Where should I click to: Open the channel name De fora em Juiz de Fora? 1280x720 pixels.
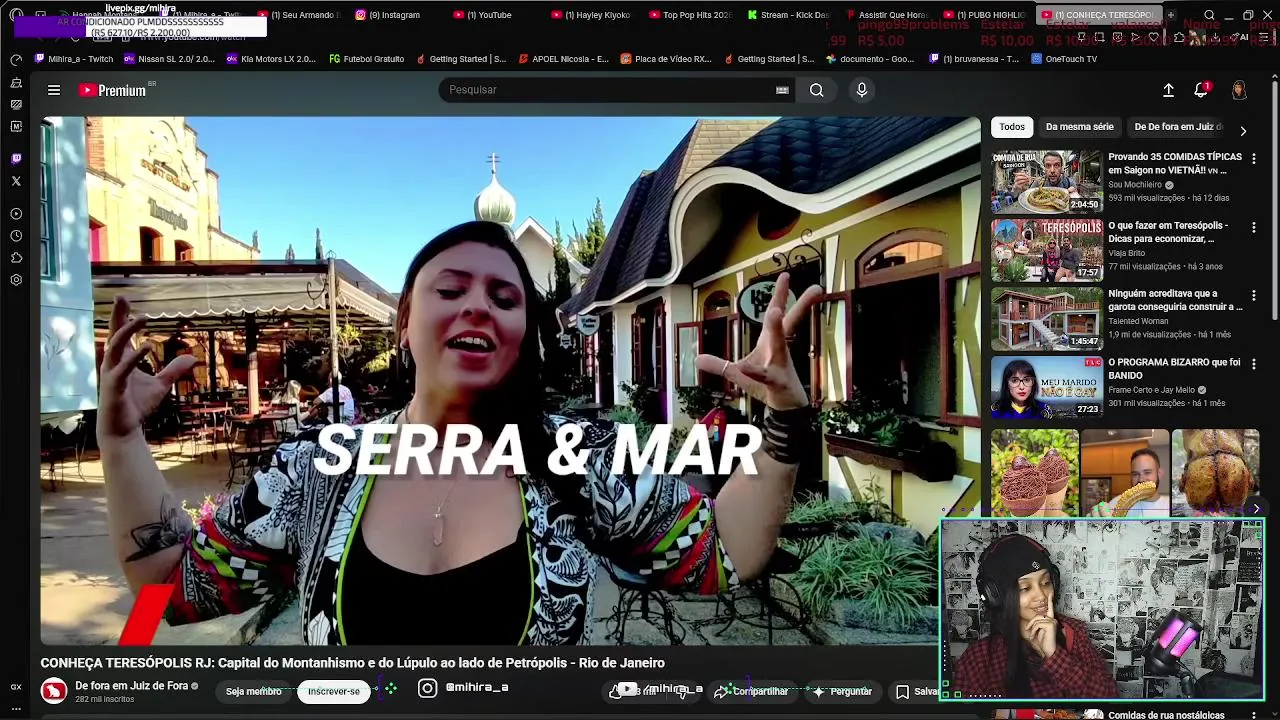pos(131,686)
